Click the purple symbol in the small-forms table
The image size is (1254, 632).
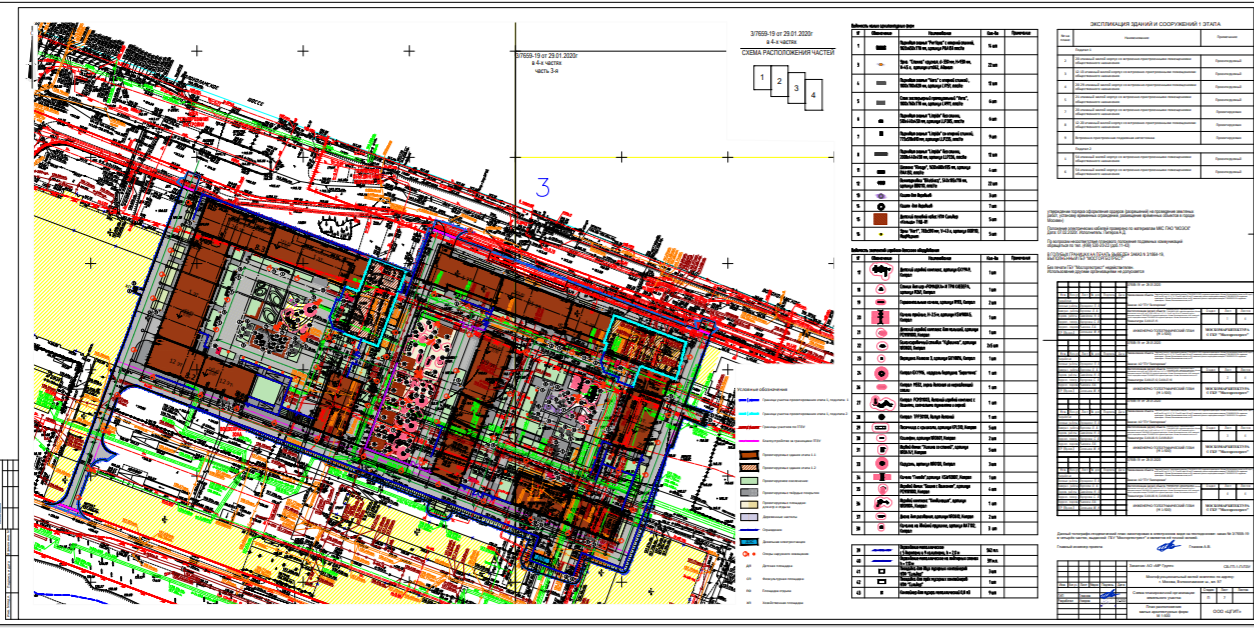click(881, 196)
